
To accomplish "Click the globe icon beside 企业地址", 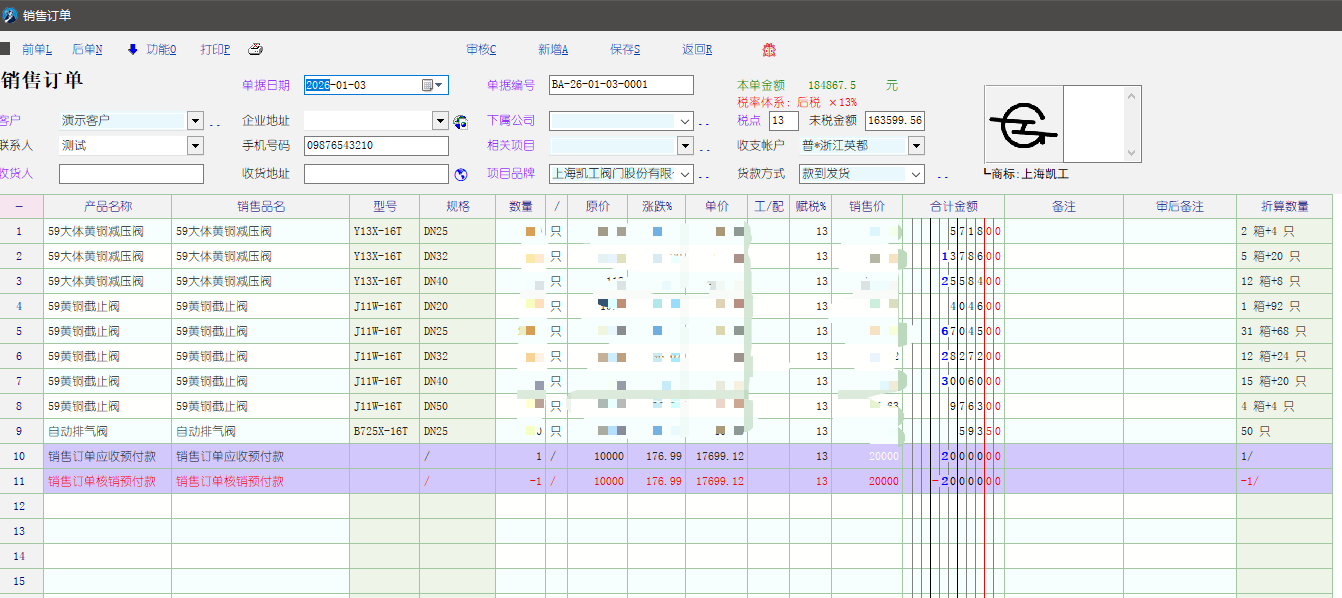I will coord(461,121).
